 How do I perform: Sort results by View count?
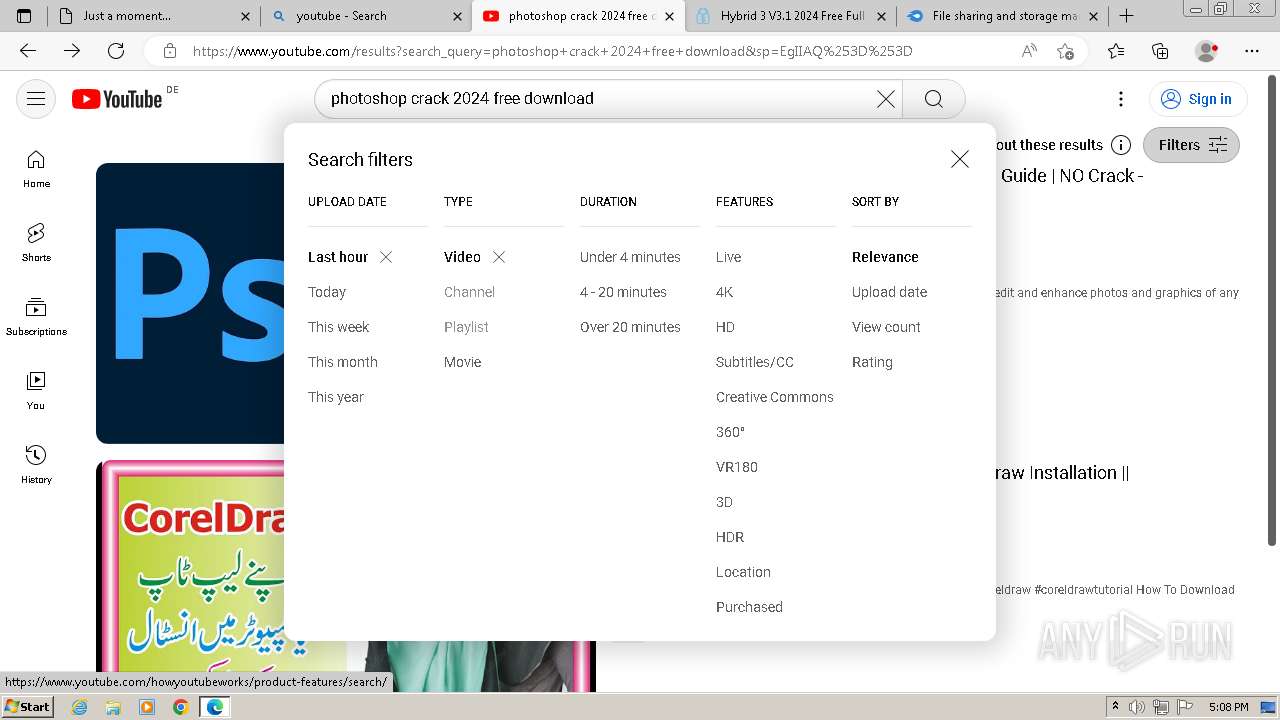click(886, 327)
